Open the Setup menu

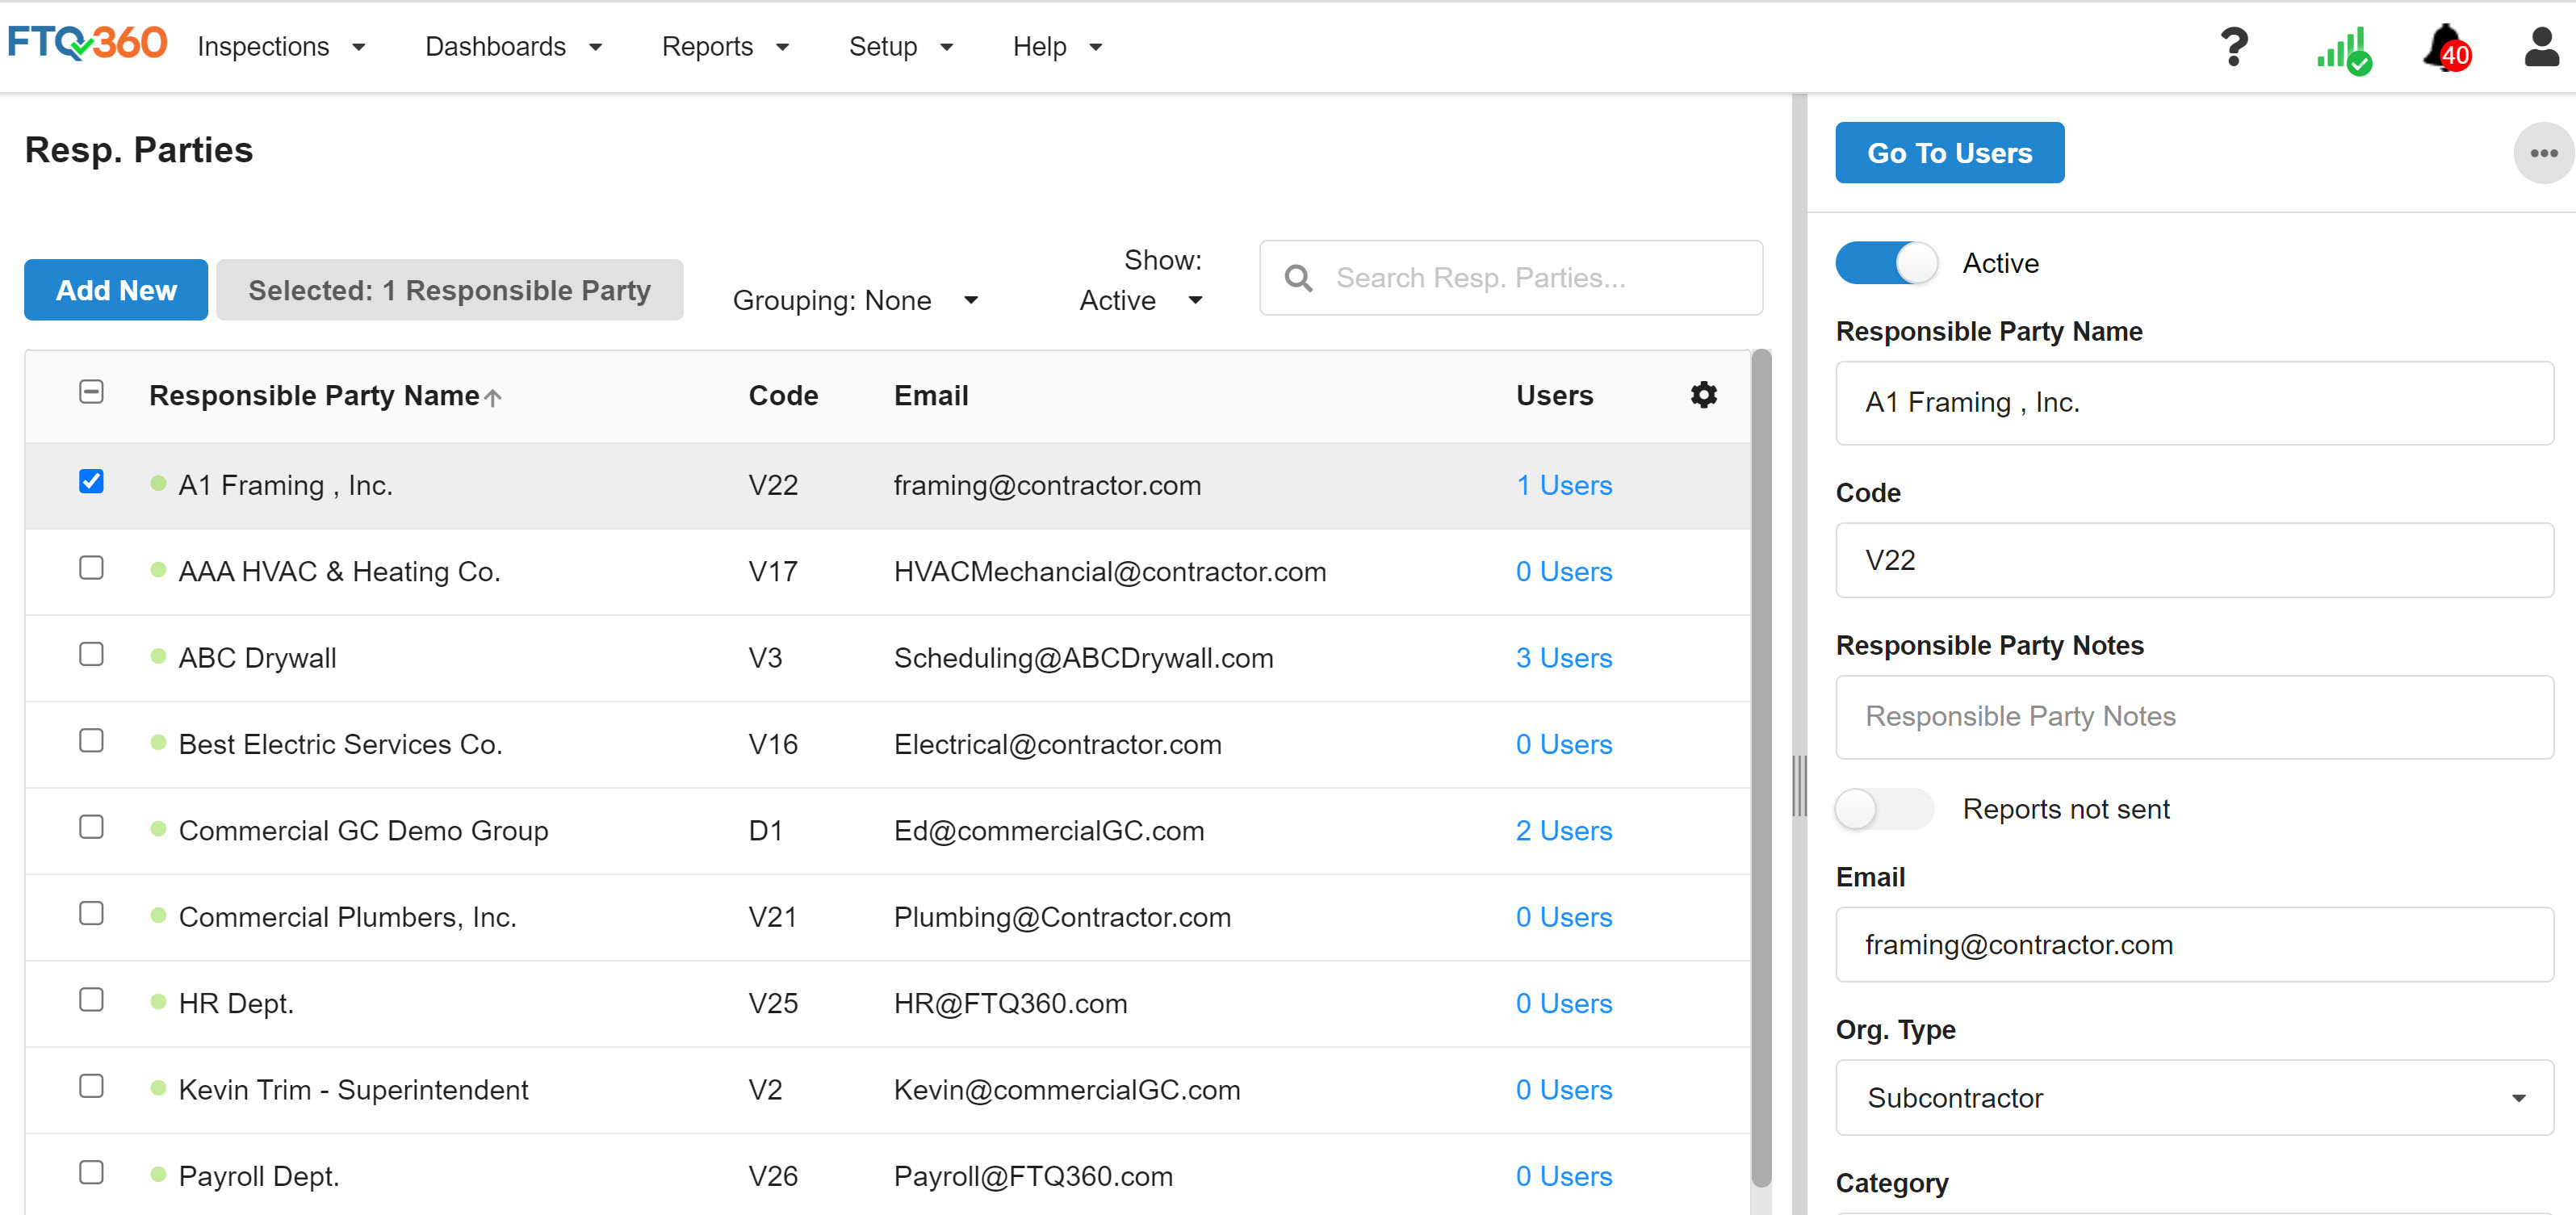tap(900, 47)
